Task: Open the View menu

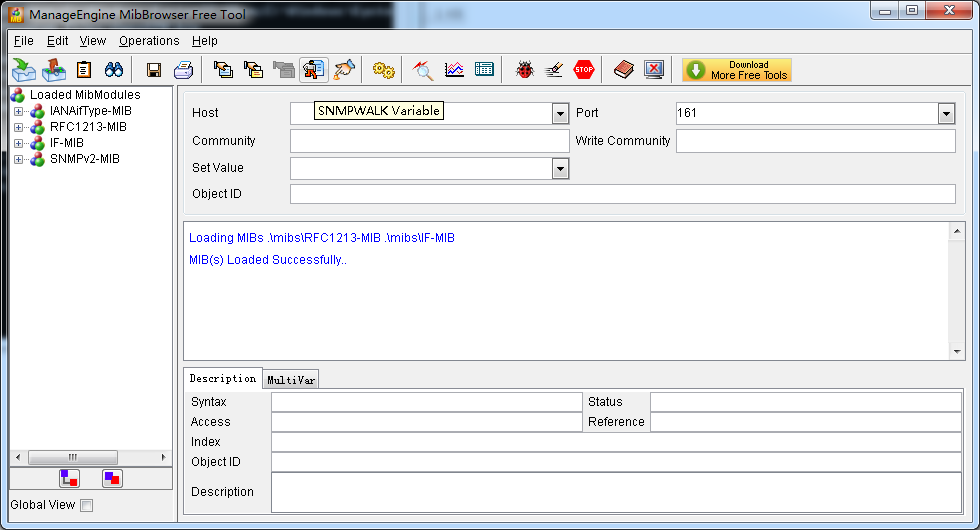Action: click(x=92, y=41)
